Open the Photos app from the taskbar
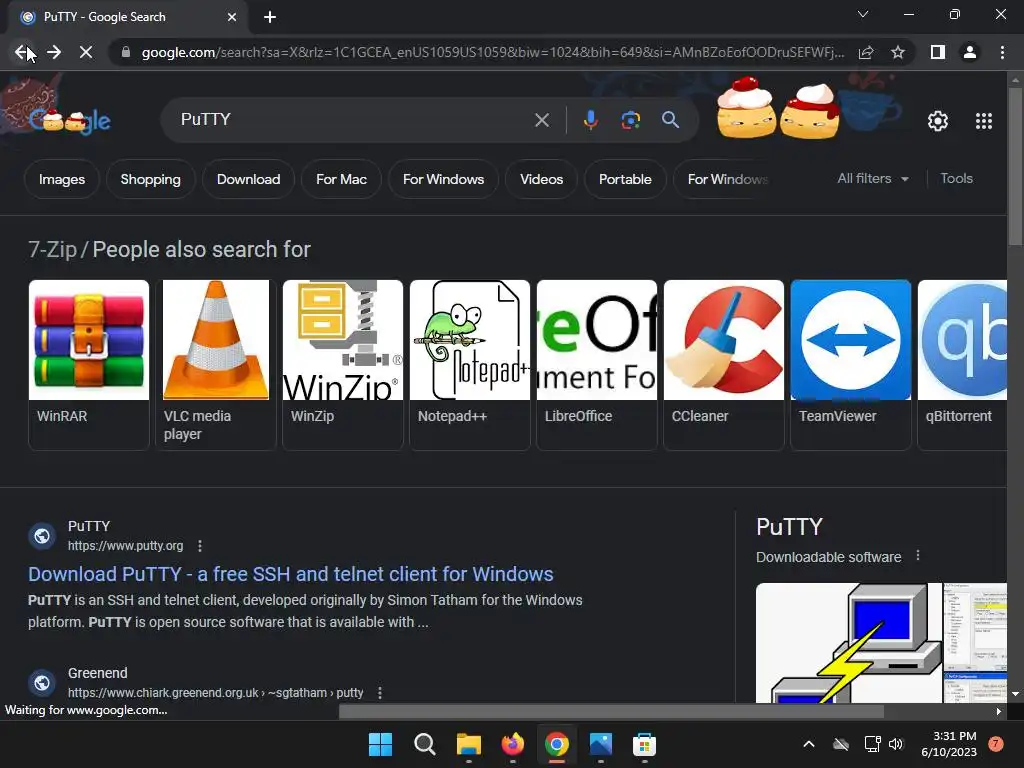This screenshot has height=768, width=1024. (x=600, y=744)
